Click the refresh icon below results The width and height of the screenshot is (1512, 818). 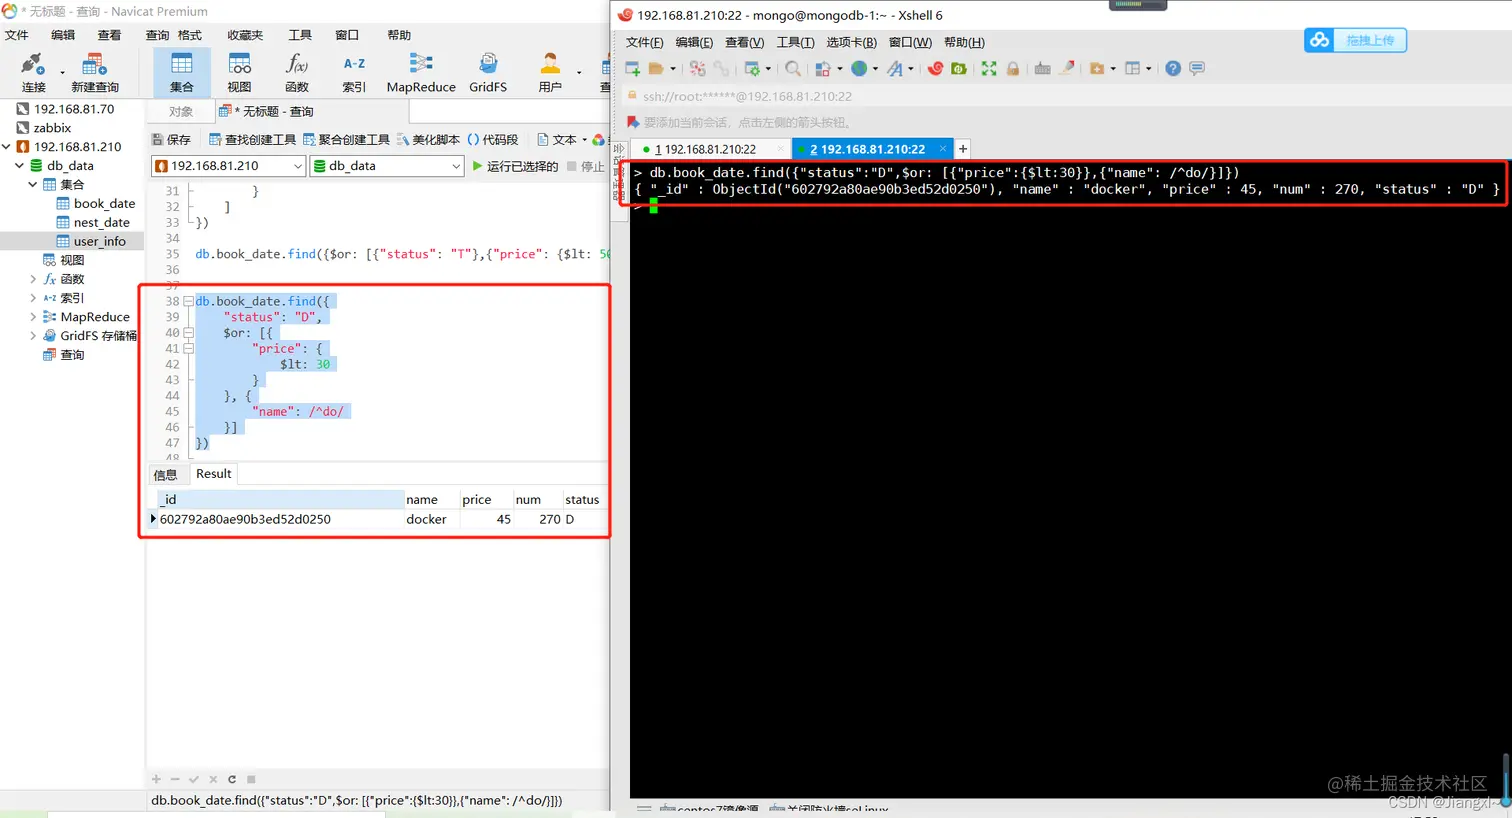[232, 779]
